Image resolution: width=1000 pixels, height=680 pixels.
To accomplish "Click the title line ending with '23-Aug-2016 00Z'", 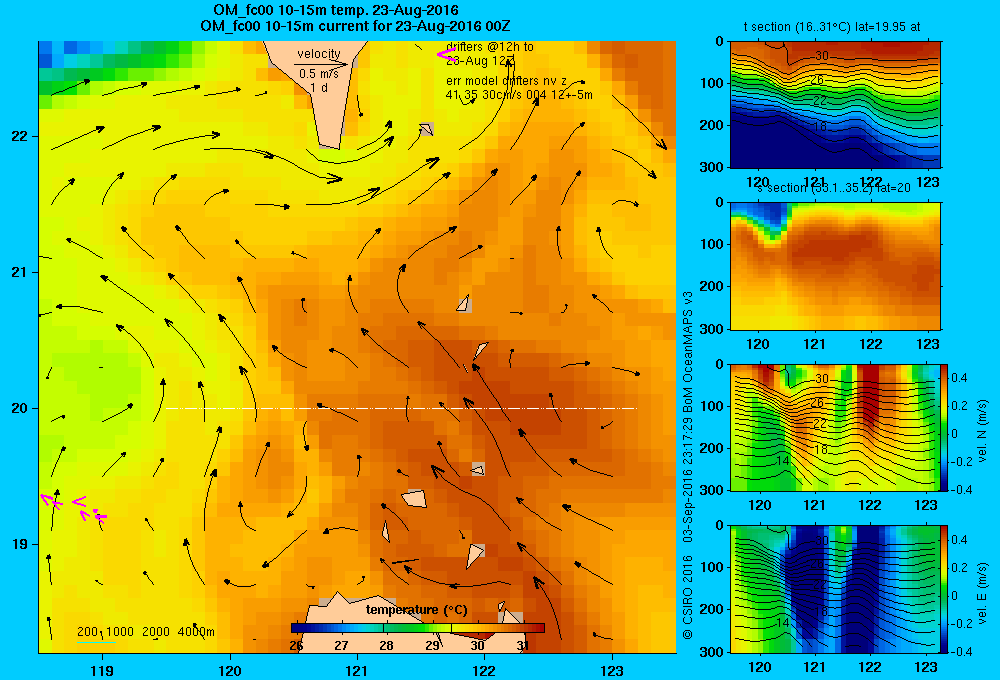I will [x=355, y=26].
